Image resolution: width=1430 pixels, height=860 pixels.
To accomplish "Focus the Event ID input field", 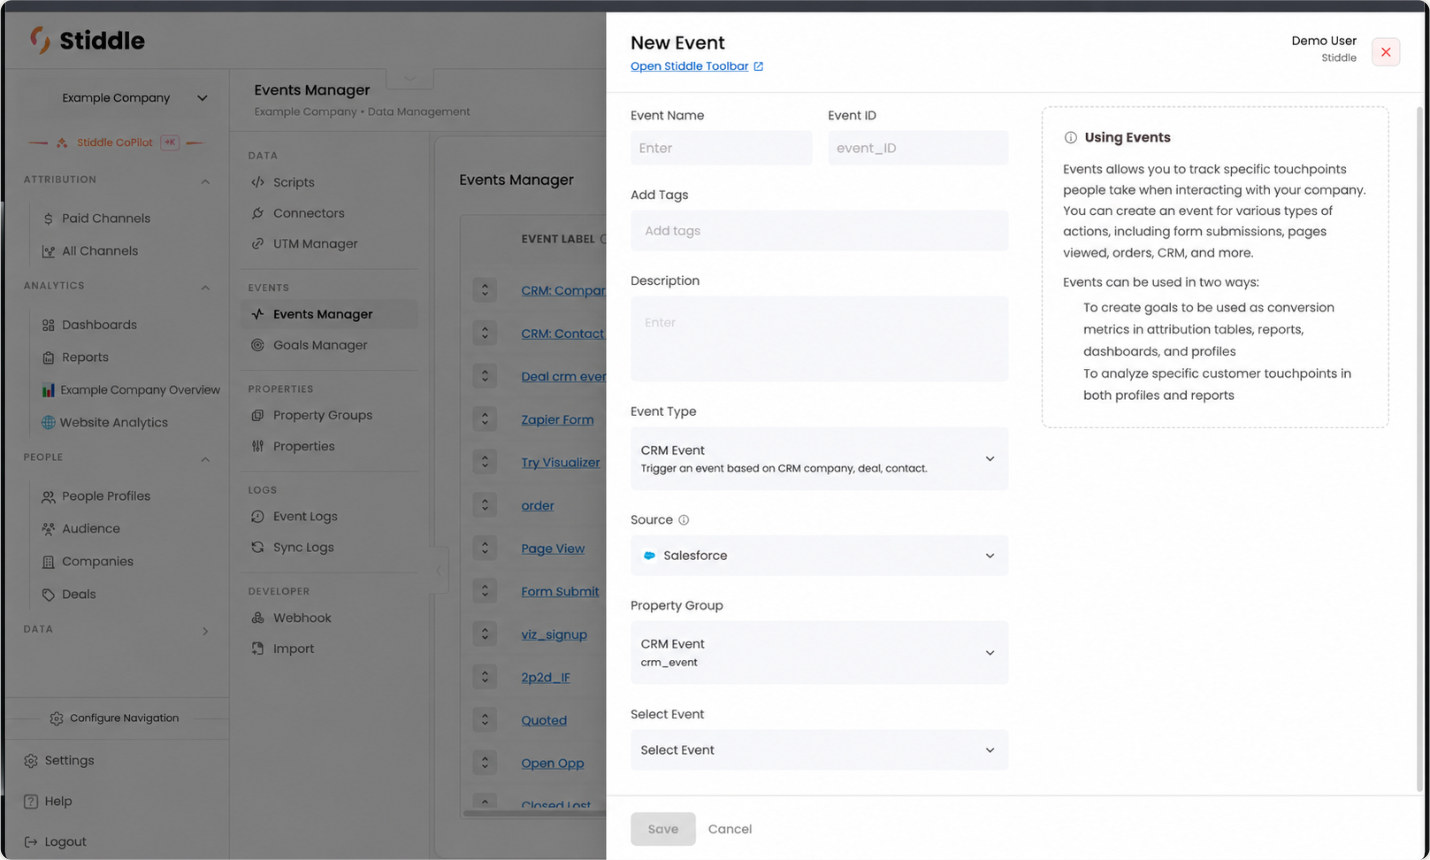I will point(918,148).
